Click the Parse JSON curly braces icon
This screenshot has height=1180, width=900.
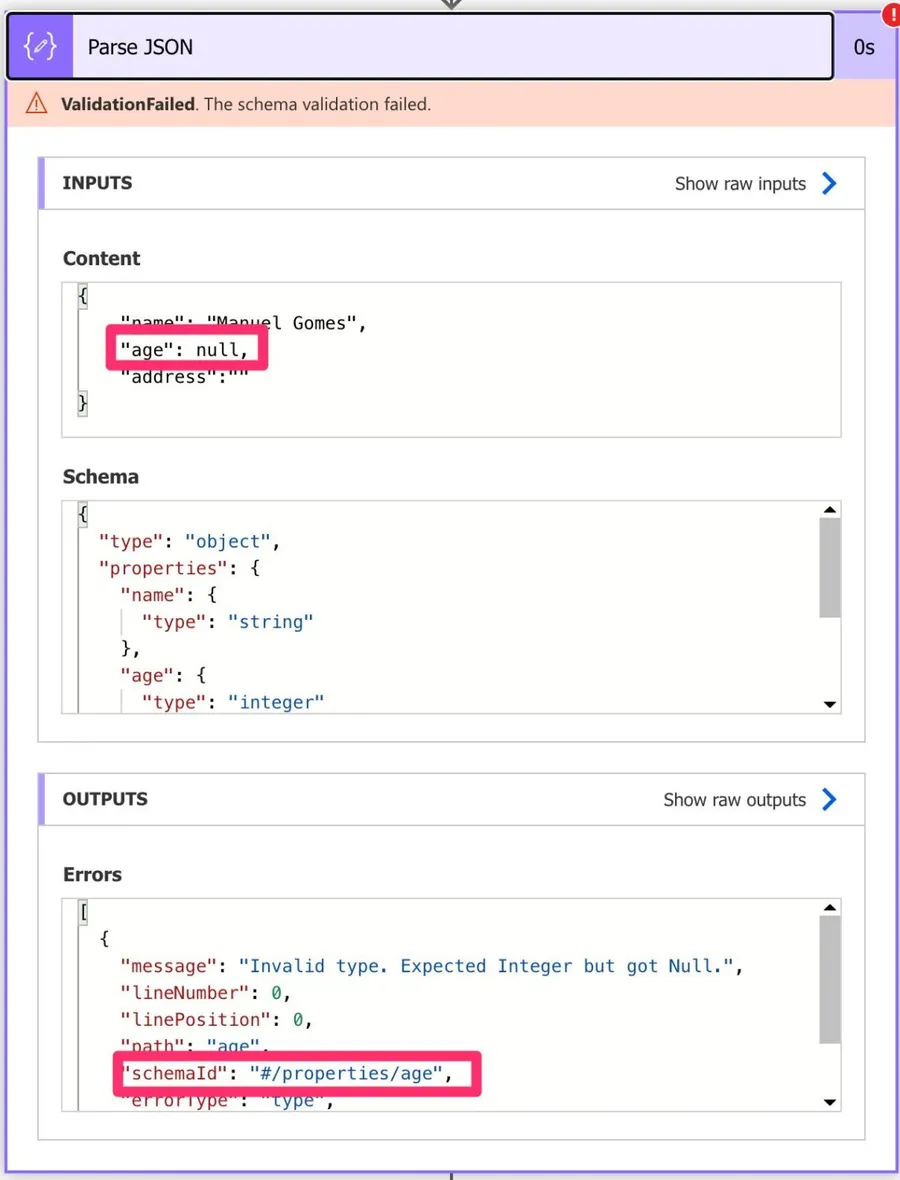pyautogui.click(x=40, y=47)
